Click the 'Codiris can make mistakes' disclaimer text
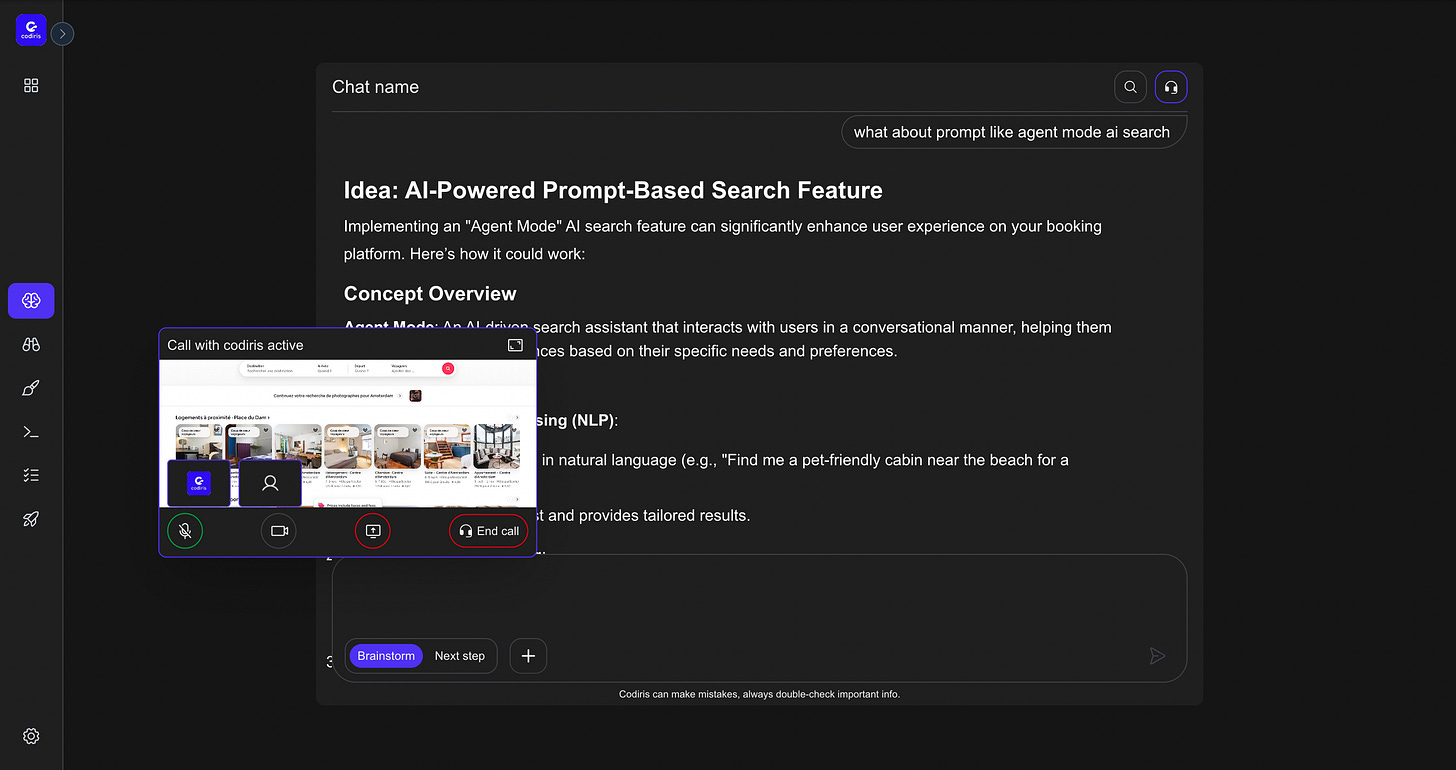Image resolution: width=1456 pixels, height=770 pixels. (x=759, y=694)
